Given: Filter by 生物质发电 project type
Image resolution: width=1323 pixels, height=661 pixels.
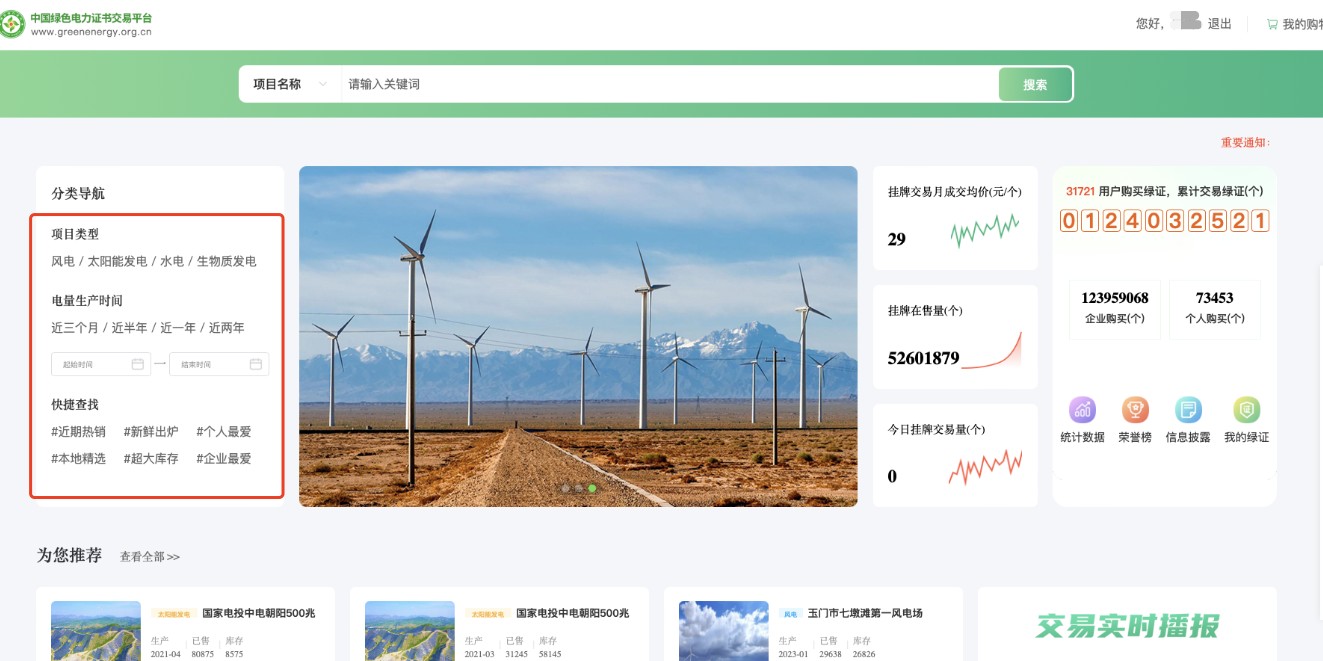Looking at the screenshot, I should coord(226,261).
